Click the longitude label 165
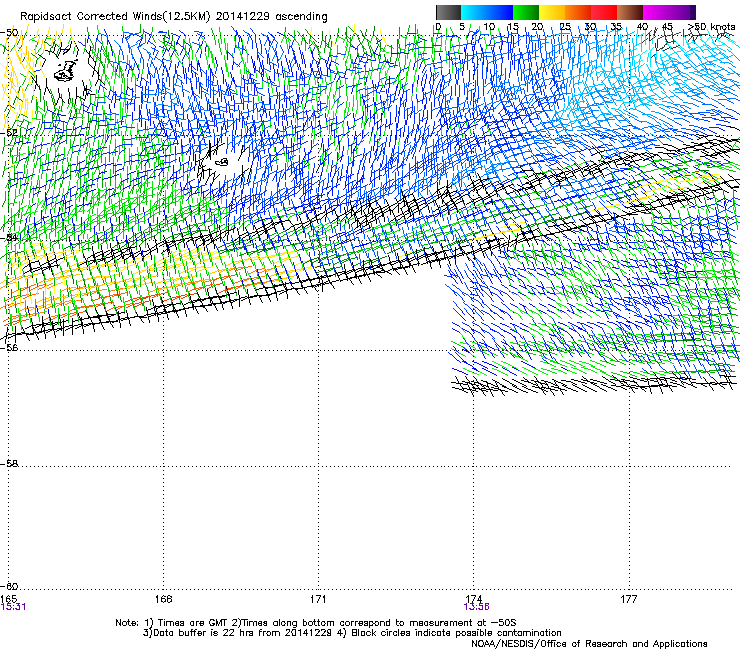The image size is (740, 650). 8,599
